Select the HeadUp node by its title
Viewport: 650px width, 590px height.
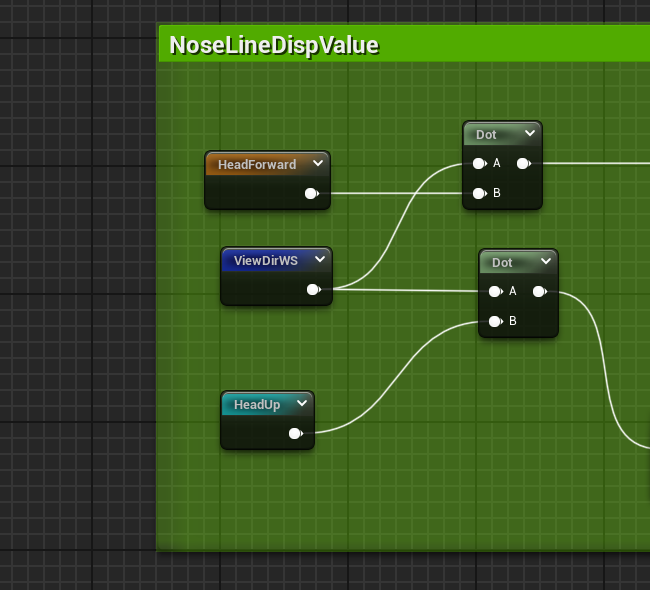pyautogui.click(x=257, y=405)
